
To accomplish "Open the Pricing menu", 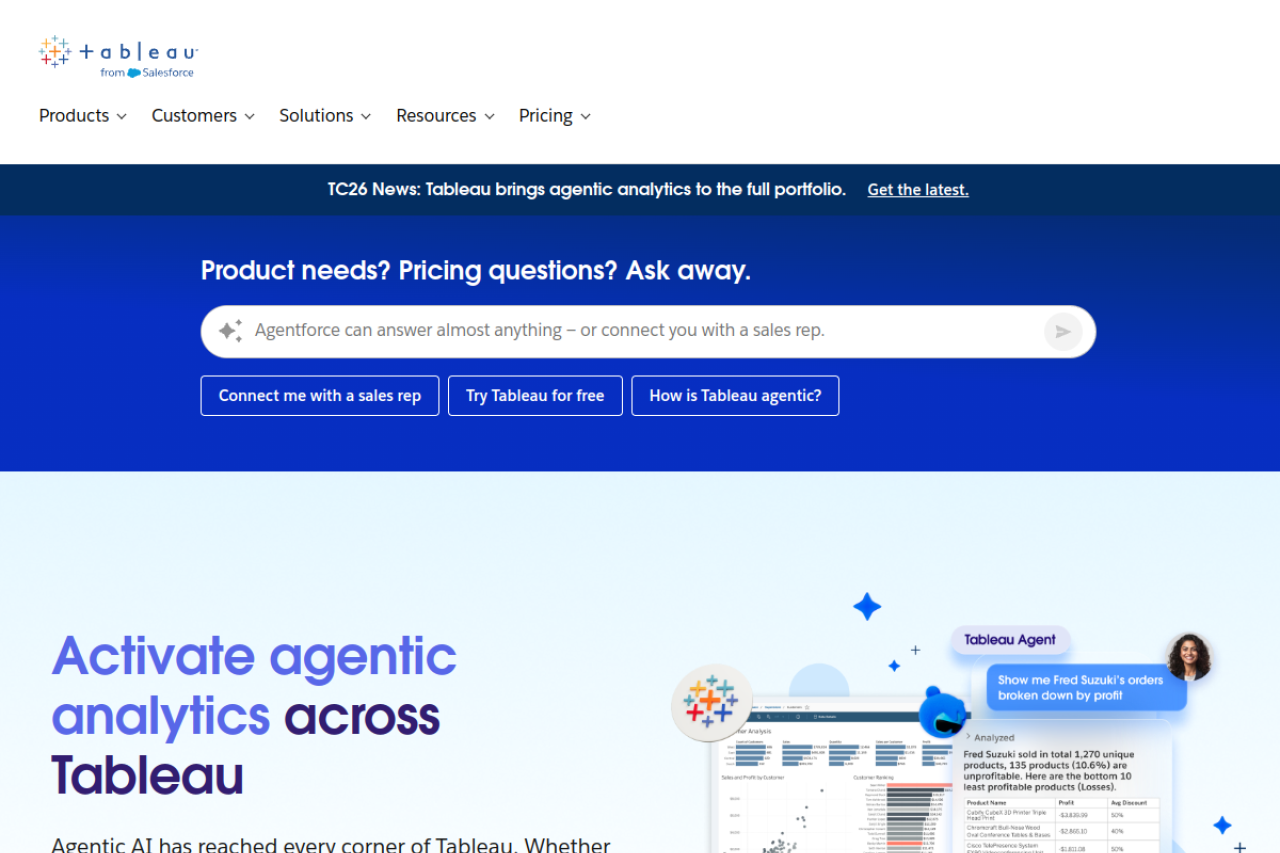I will (x=555, y=116).
